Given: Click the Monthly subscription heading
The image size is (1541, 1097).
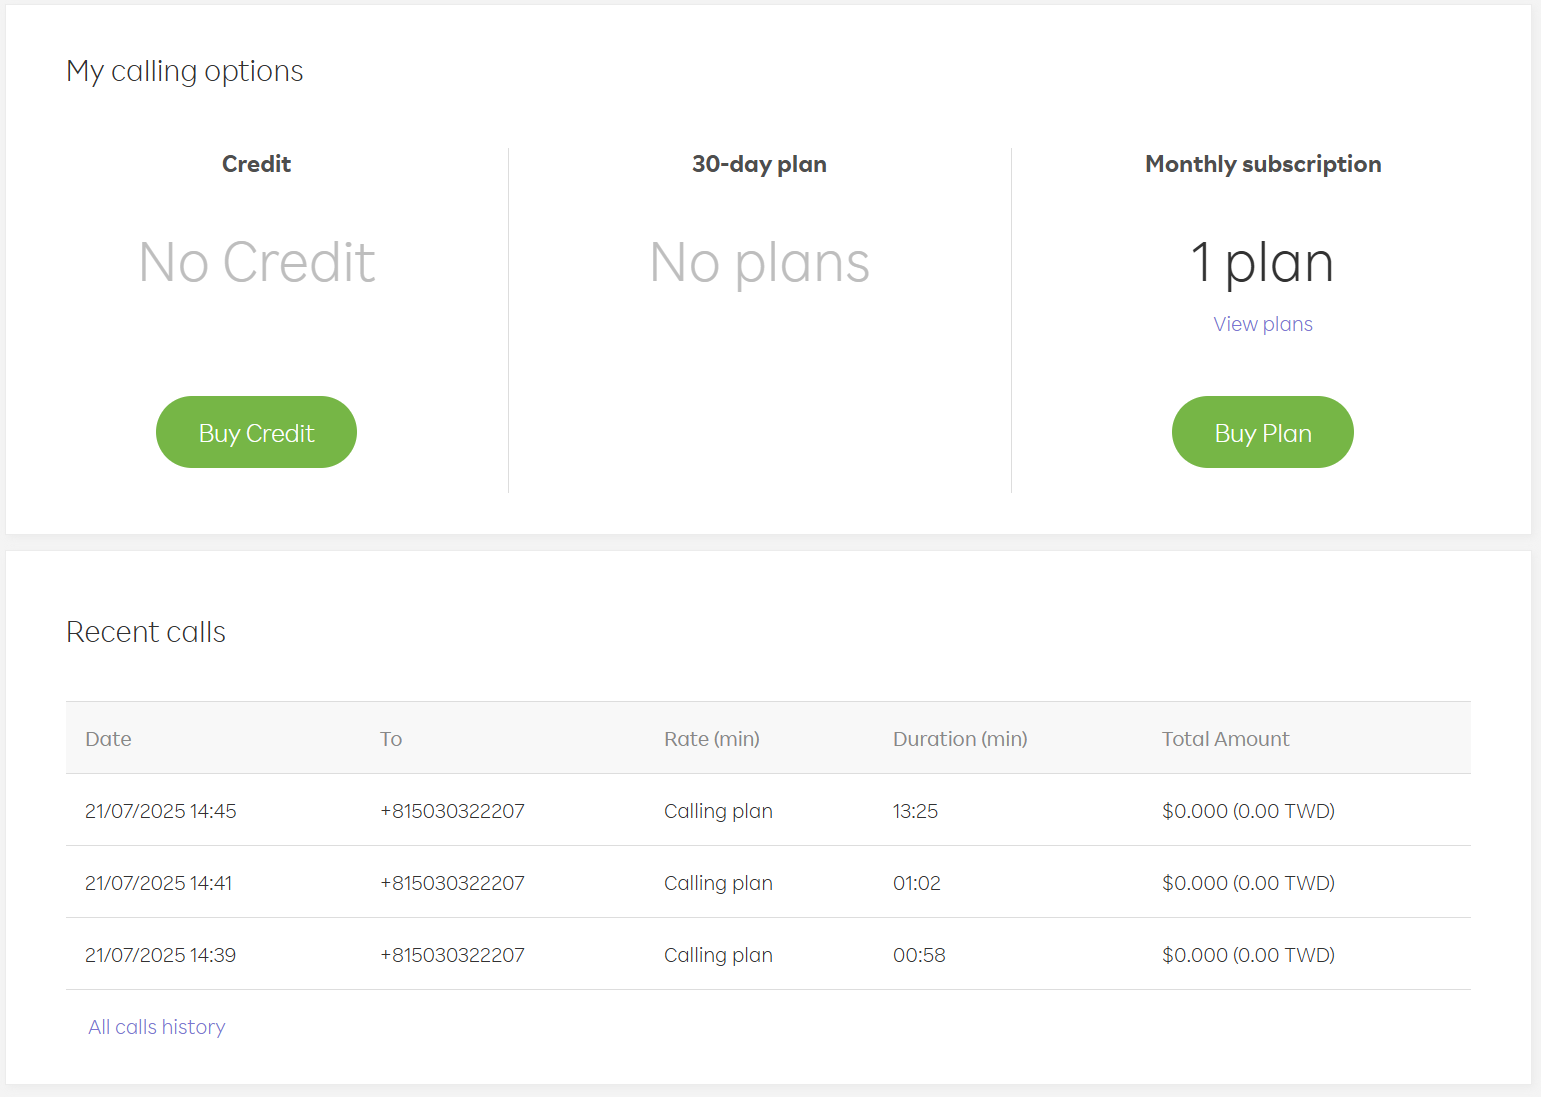Looking at the screenshot, I should pyautogui.click(x=1262, y=164).
